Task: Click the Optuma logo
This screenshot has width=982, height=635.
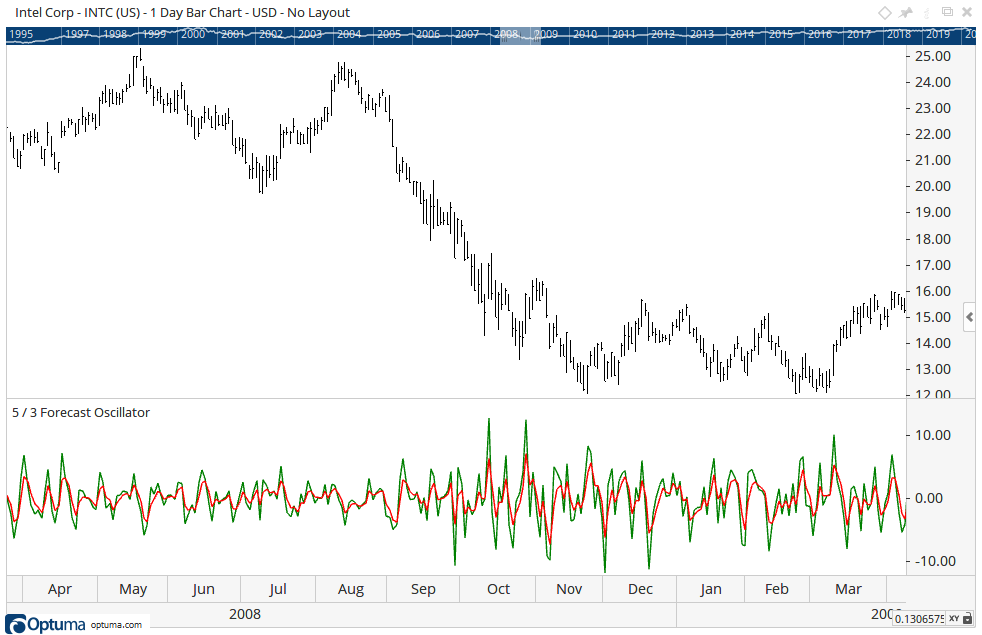Action: coord(45,624)
